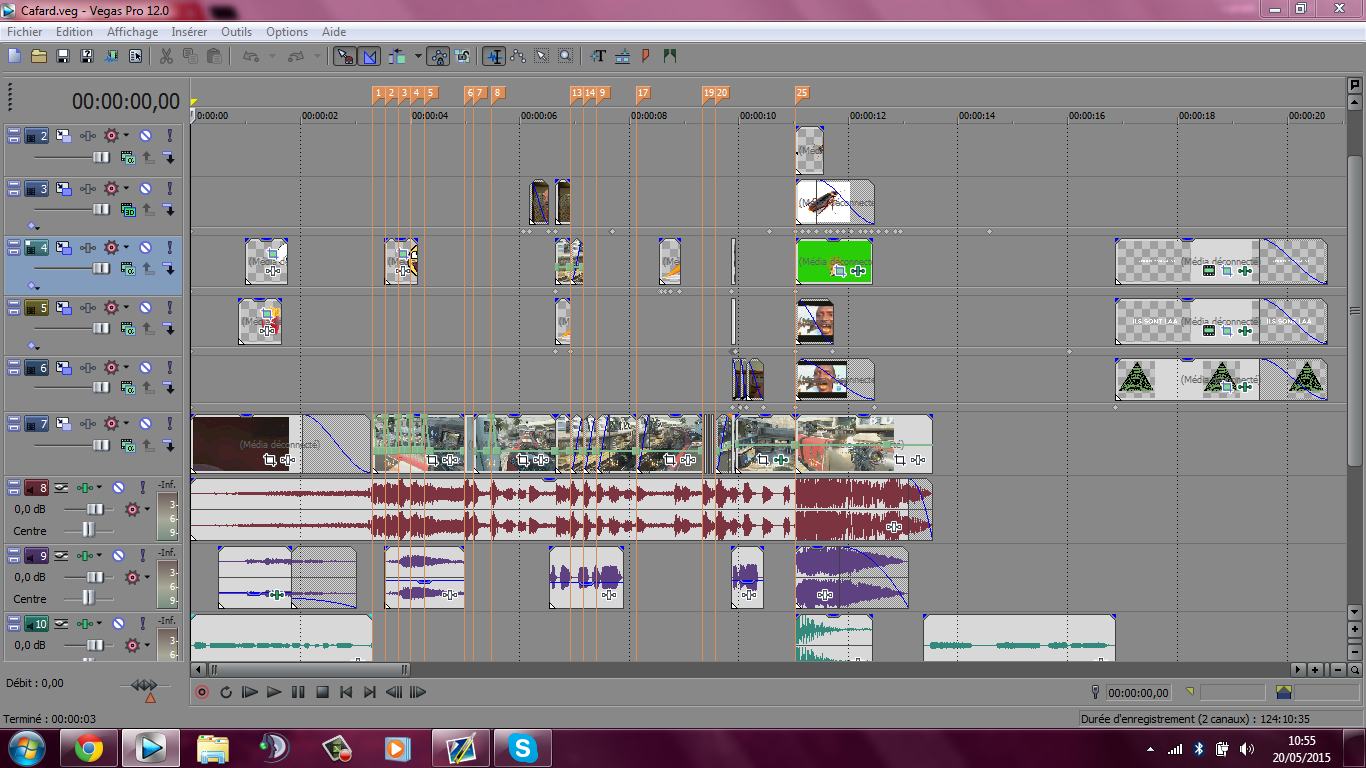The width and height of the screenshot is (1366, 768).
Task: Undo the last action
Action: [251, 56]
